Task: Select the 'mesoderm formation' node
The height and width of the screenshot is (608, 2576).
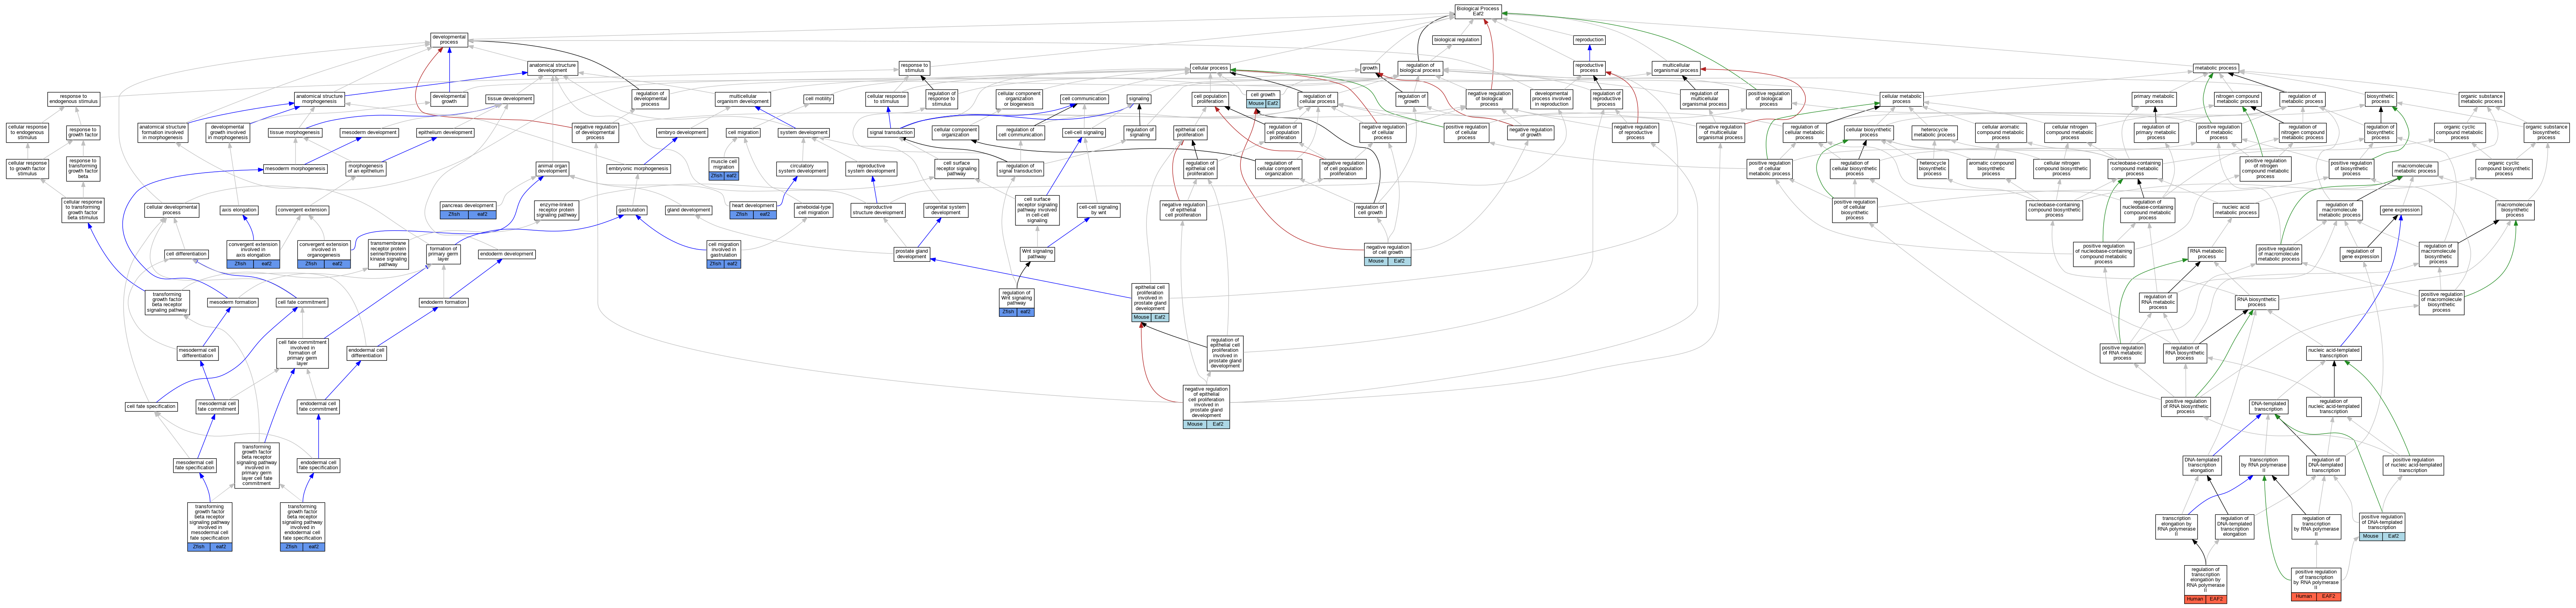Action: [233, 302]
